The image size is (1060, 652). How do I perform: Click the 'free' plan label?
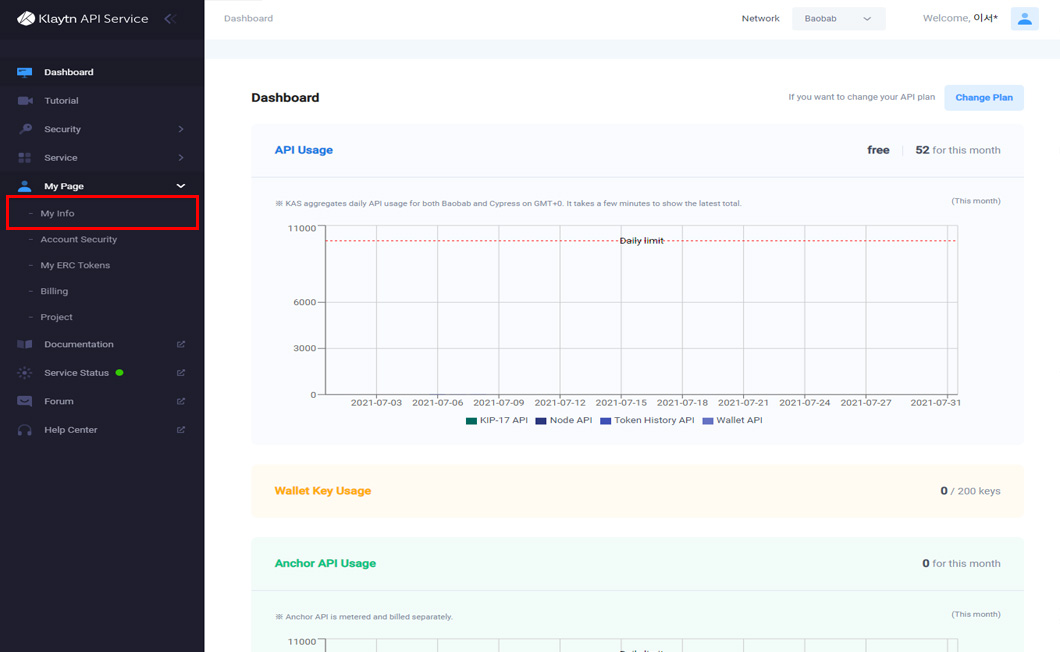[878, 150]
